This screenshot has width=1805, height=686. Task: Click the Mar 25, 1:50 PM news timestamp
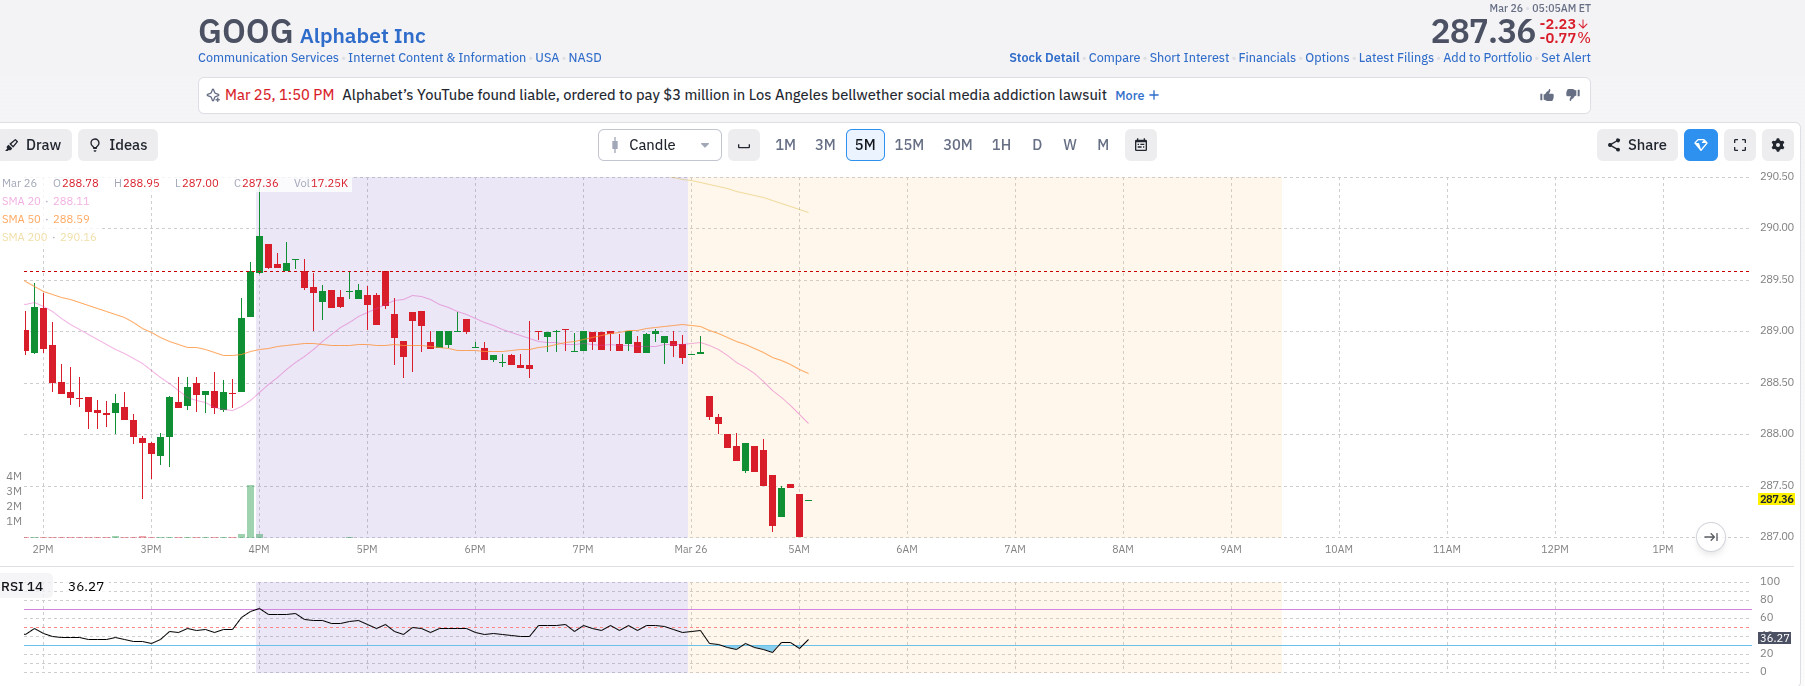pos(279,95)
